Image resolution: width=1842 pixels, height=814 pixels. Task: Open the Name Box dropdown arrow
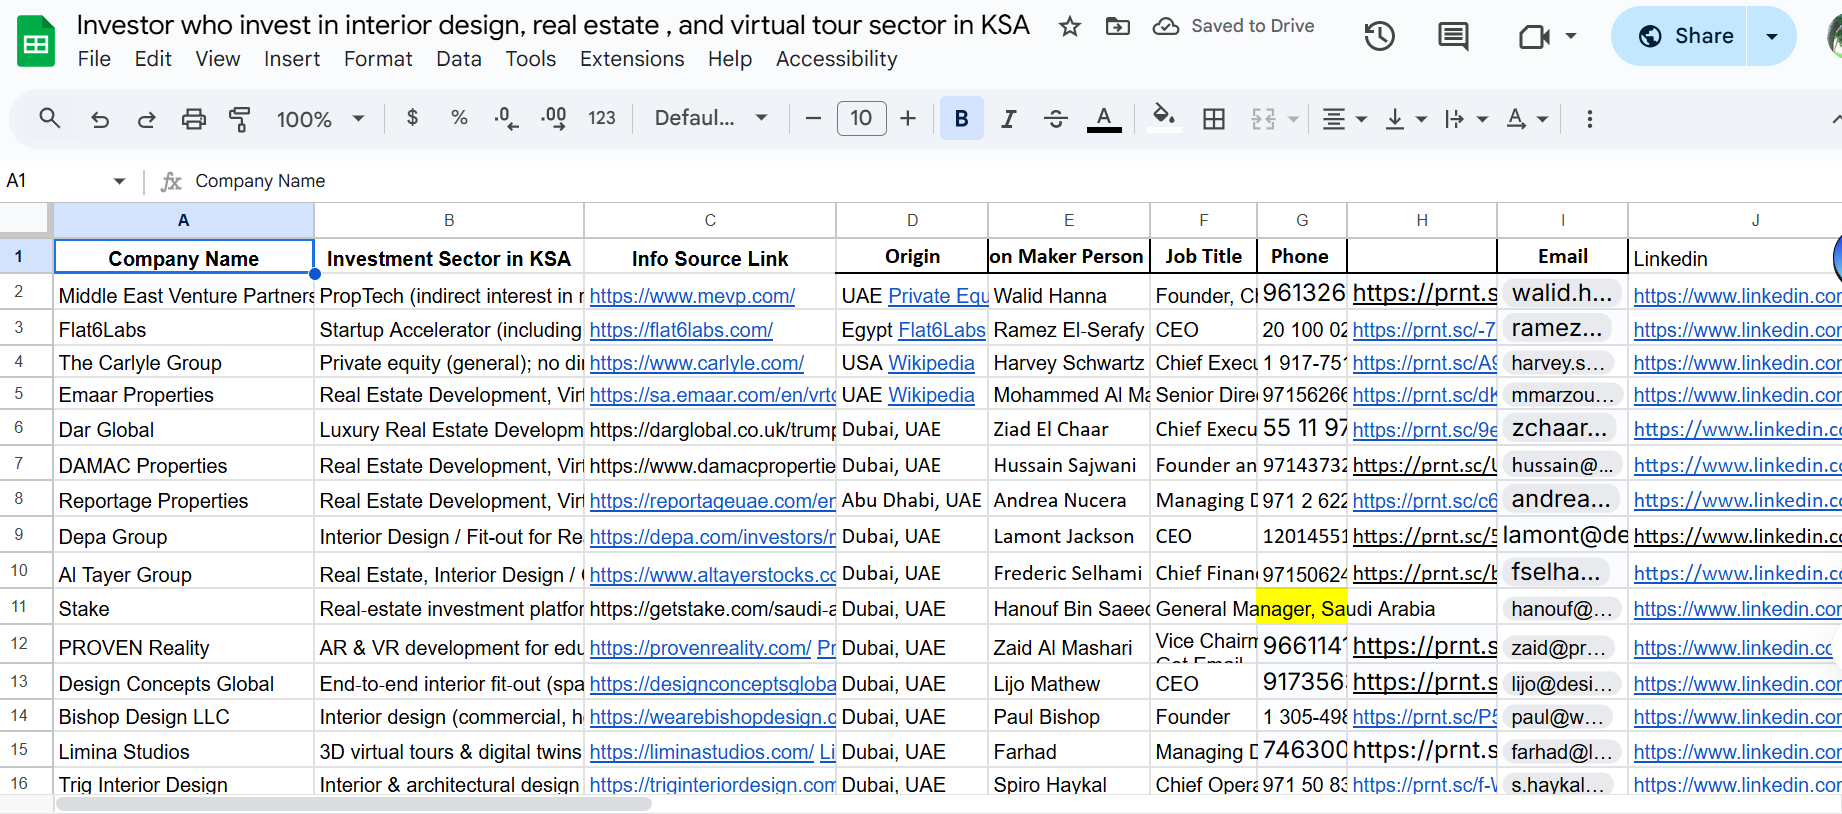[x=119, y=181]
